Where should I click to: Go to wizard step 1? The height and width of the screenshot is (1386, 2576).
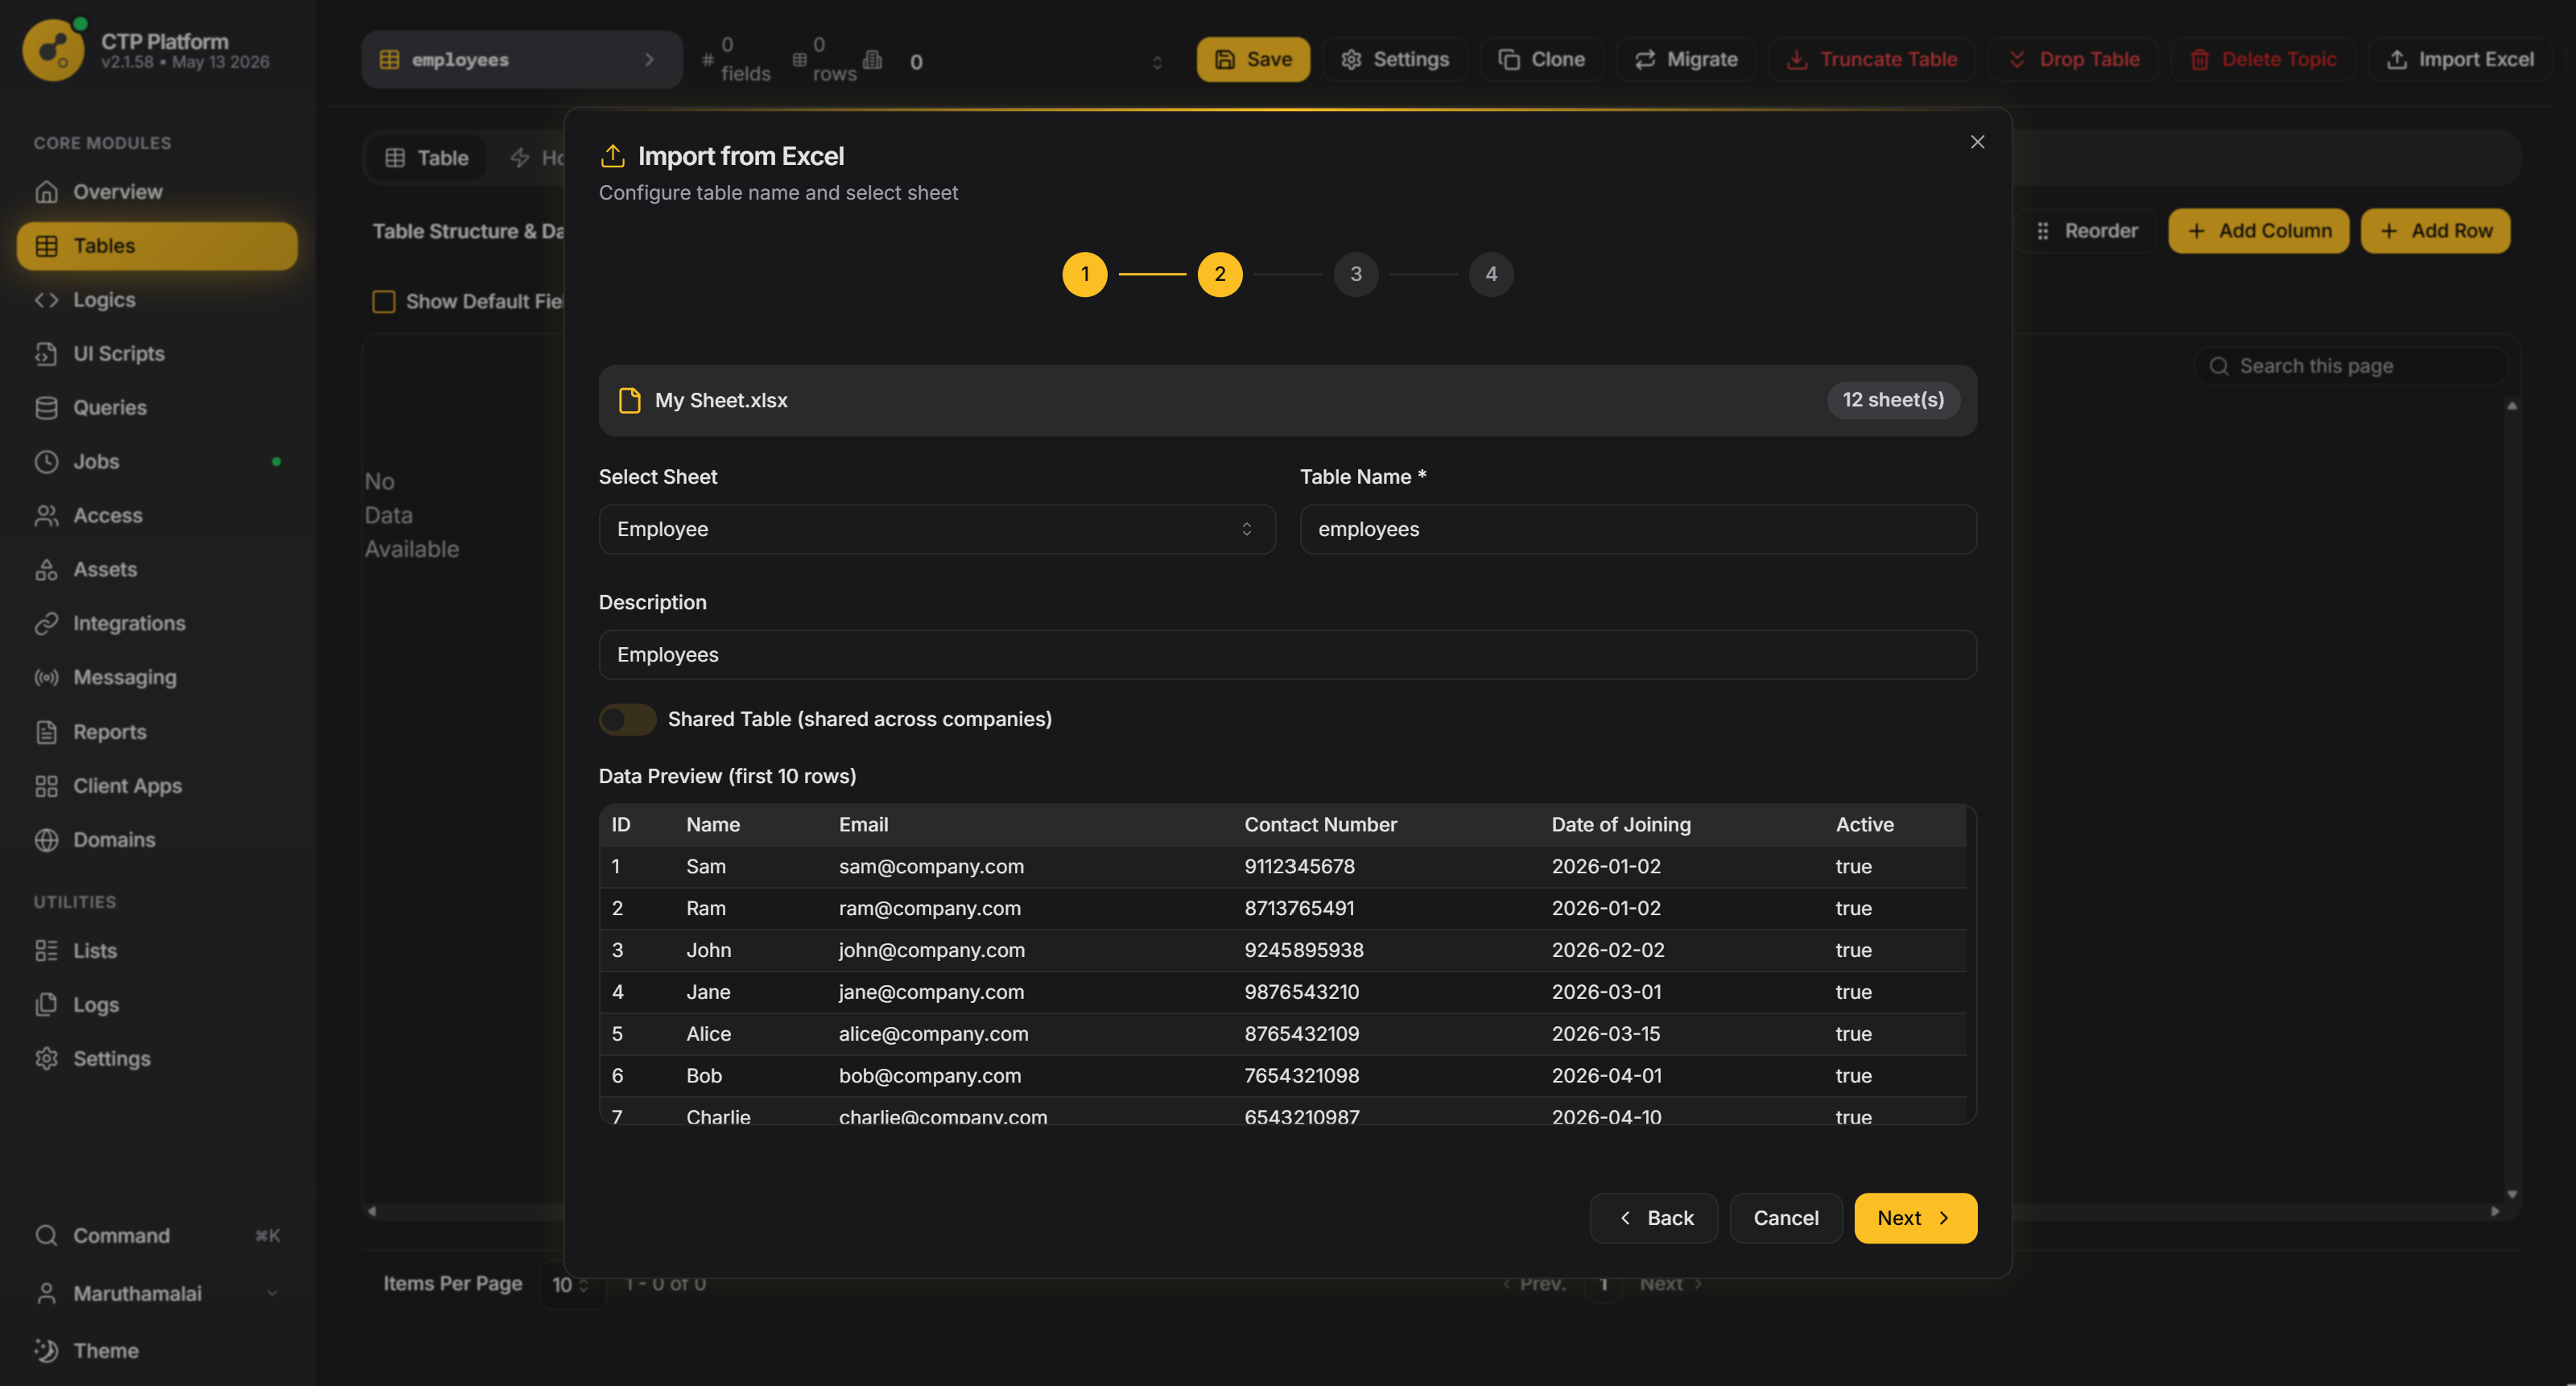click(x=1084, y=274)
